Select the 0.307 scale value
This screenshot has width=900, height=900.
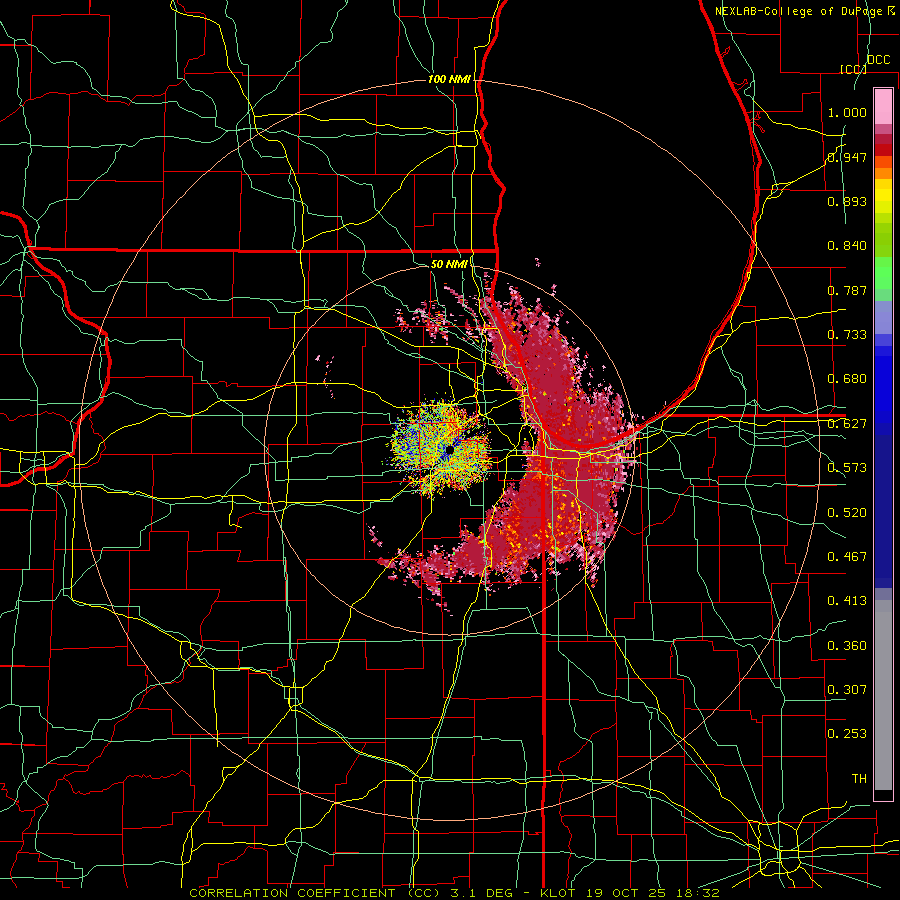click(x=847, y=690)
